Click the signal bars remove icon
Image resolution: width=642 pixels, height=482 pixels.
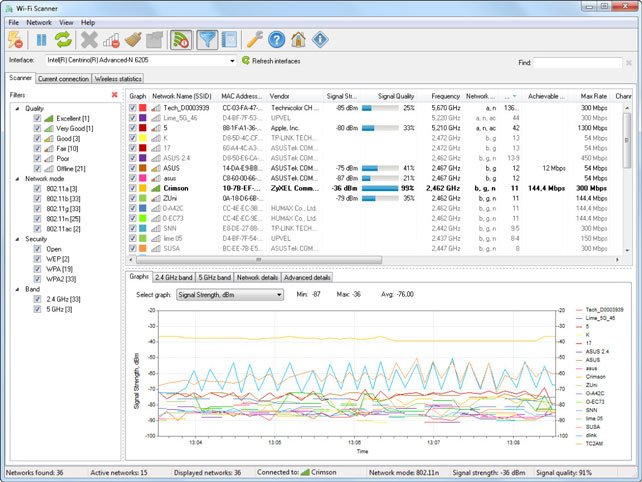[111, 40]
